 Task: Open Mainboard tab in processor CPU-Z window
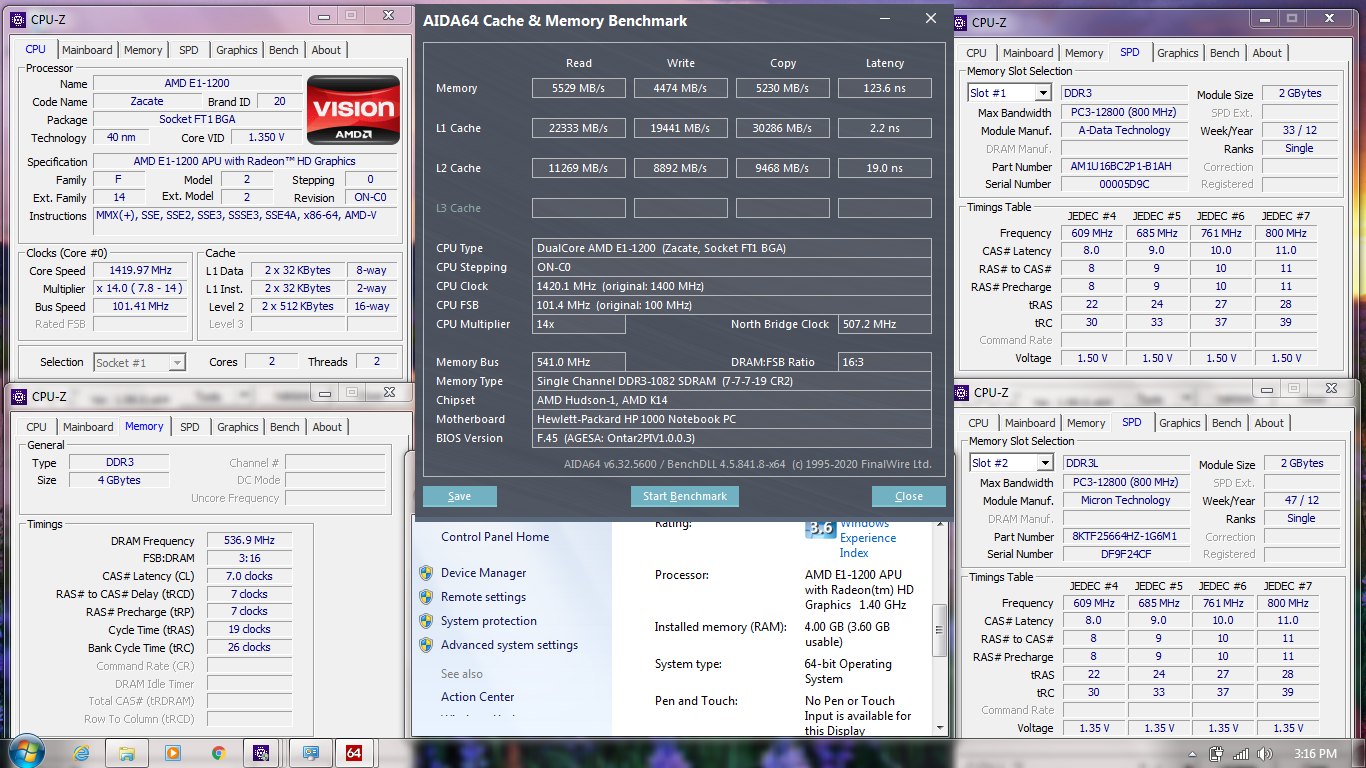[x=87, y=50]
